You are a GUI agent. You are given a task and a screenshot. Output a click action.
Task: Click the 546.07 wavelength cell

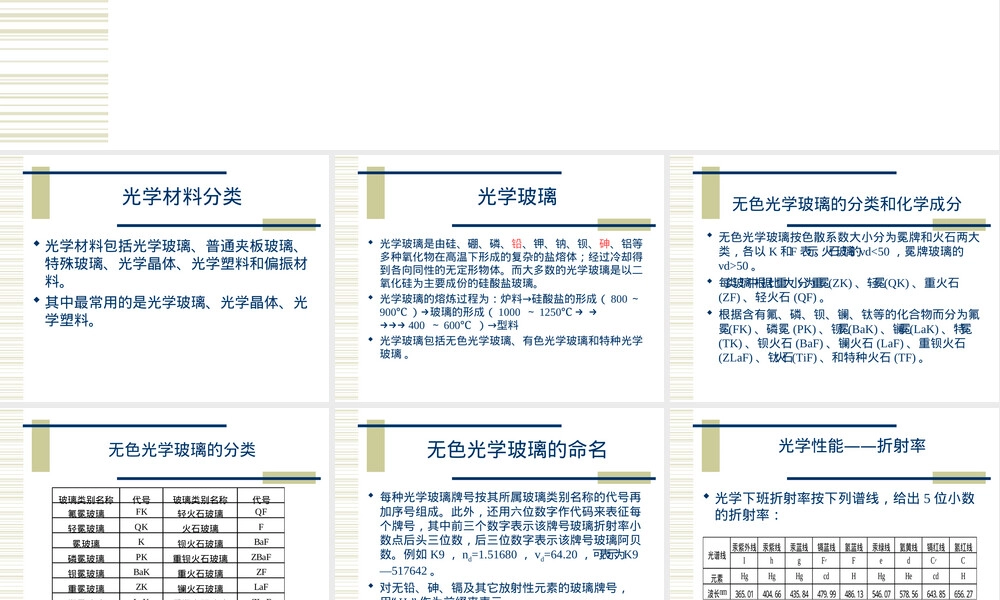[x=881, y=594]
